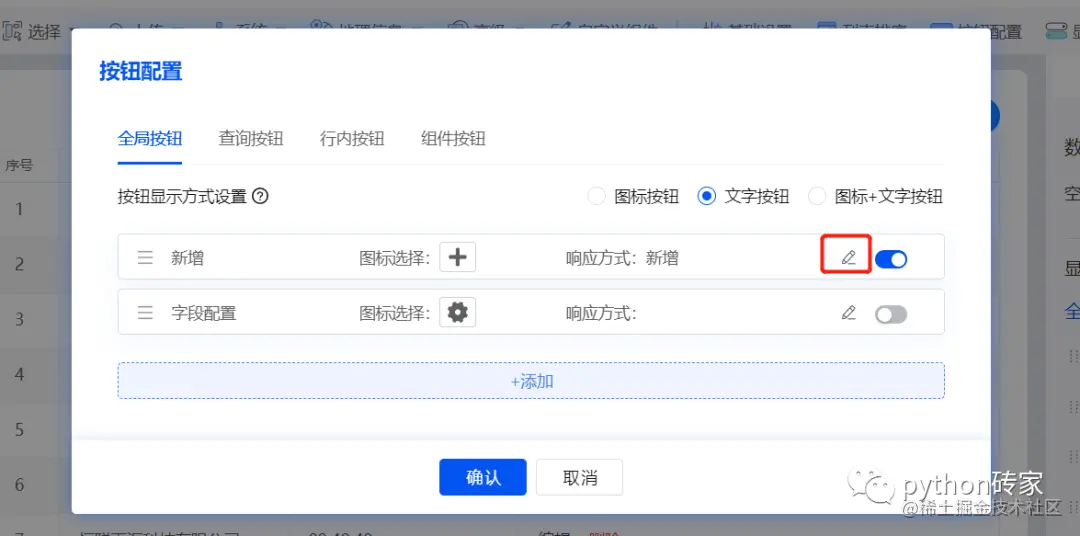Viewport: 1080px width, 536px height.
Task: Switch to the 全局按钮 tab
Action: (149, 138)
